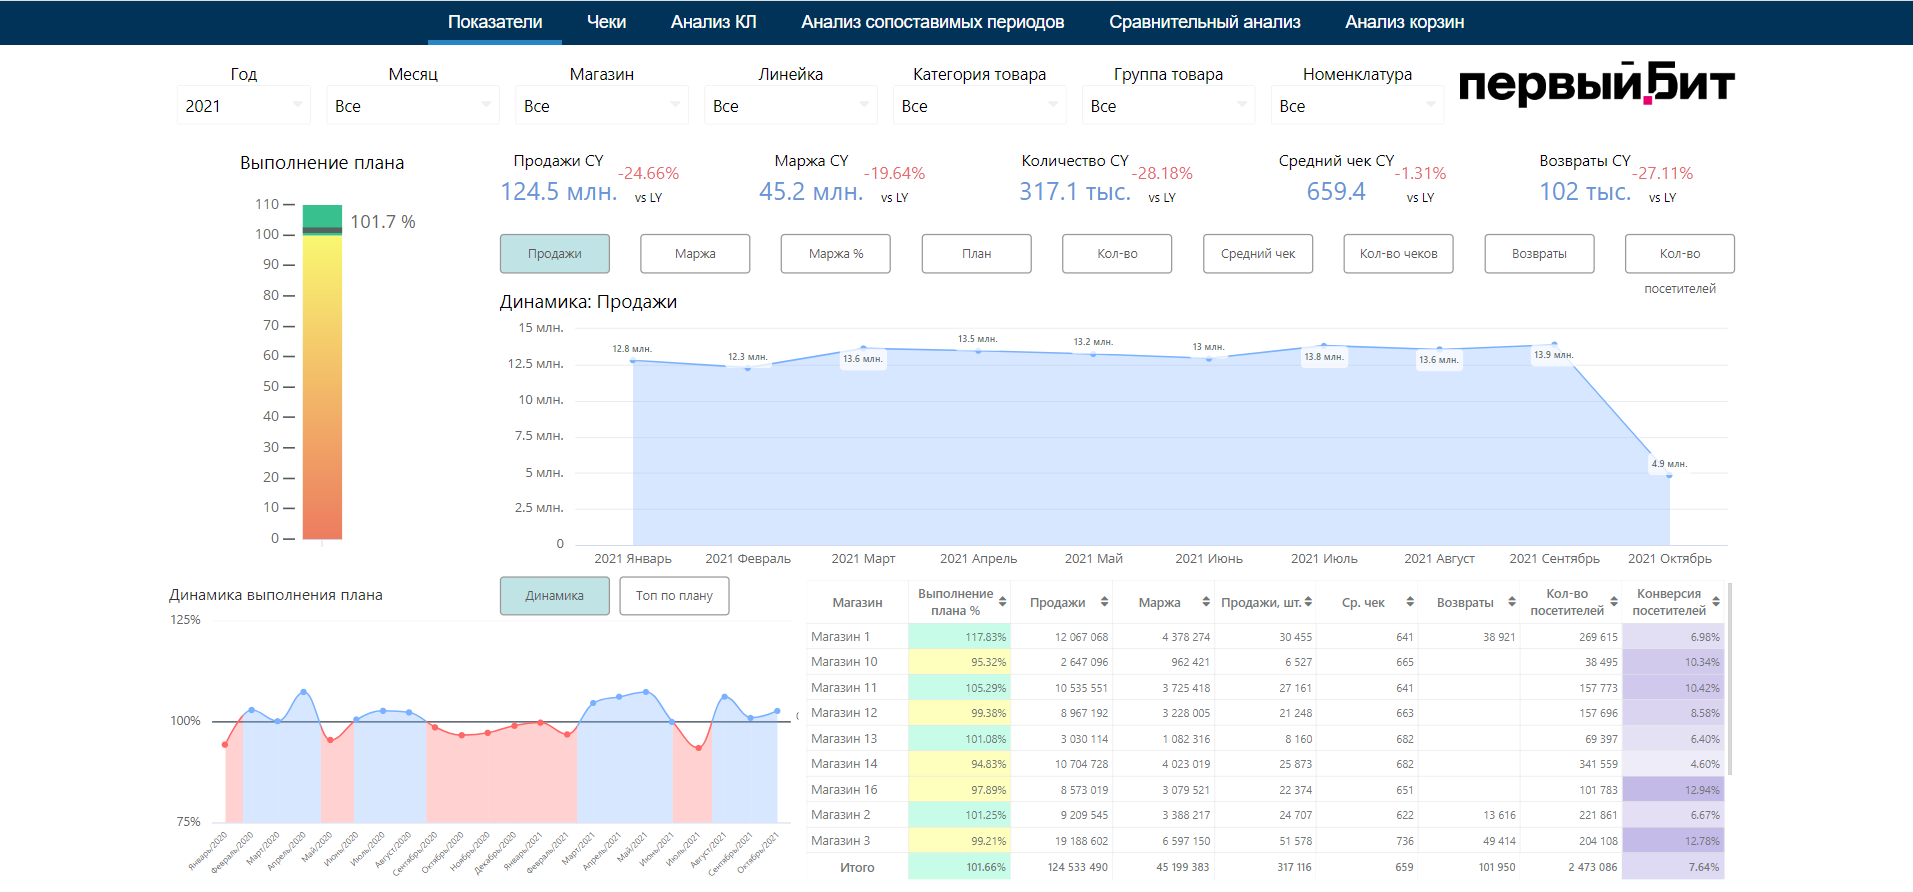
Task: Sort by Продажи, шт. column arrows
Action: (x=1308, y=602)
